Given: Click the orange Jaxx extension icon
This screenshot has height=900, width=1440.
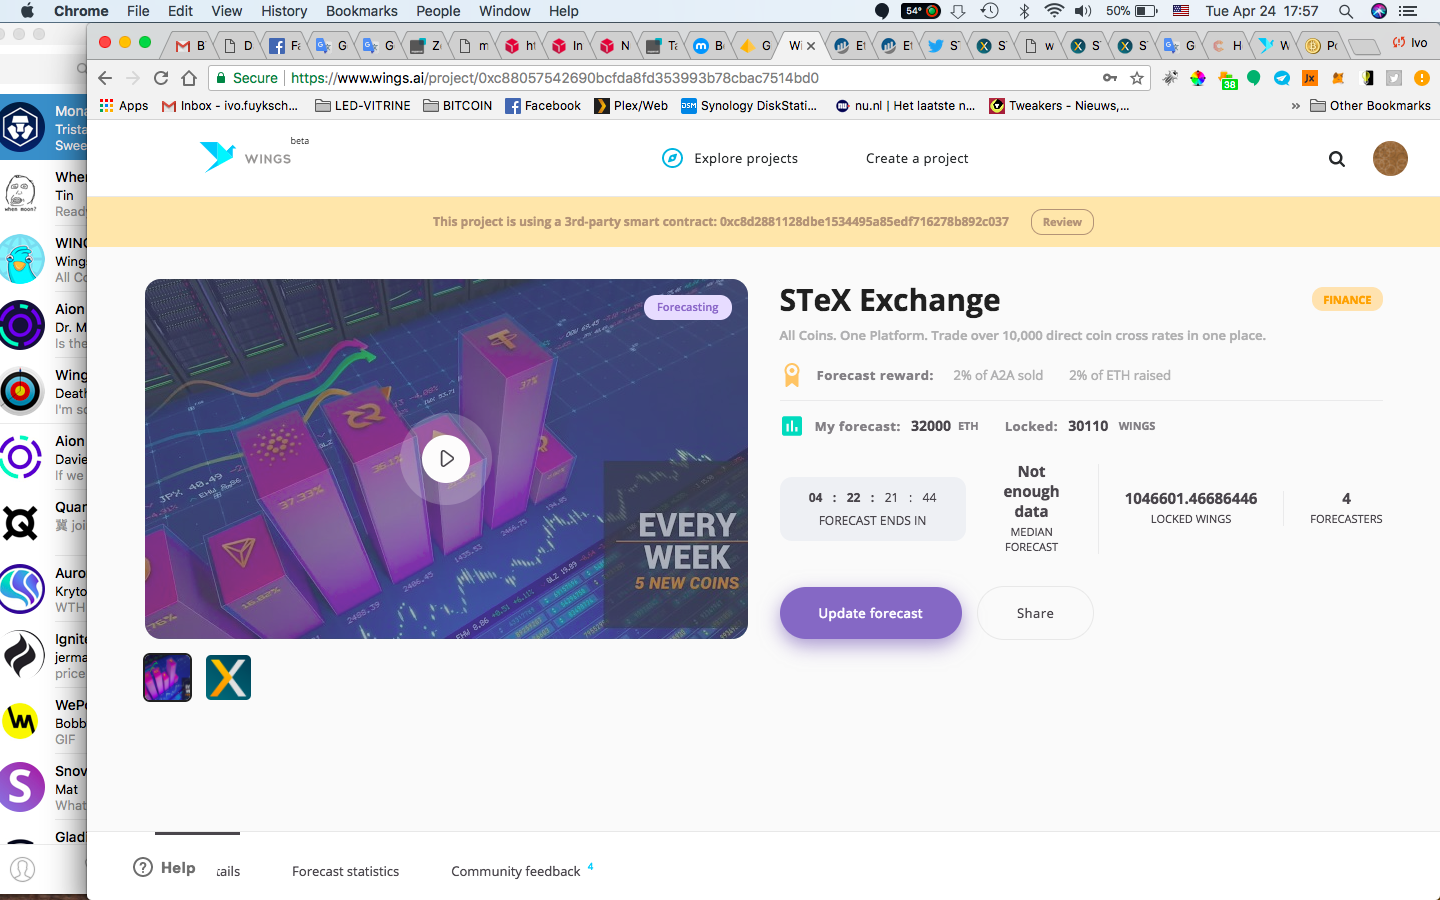Looking at the screenshot, I should coord(1310,78).
